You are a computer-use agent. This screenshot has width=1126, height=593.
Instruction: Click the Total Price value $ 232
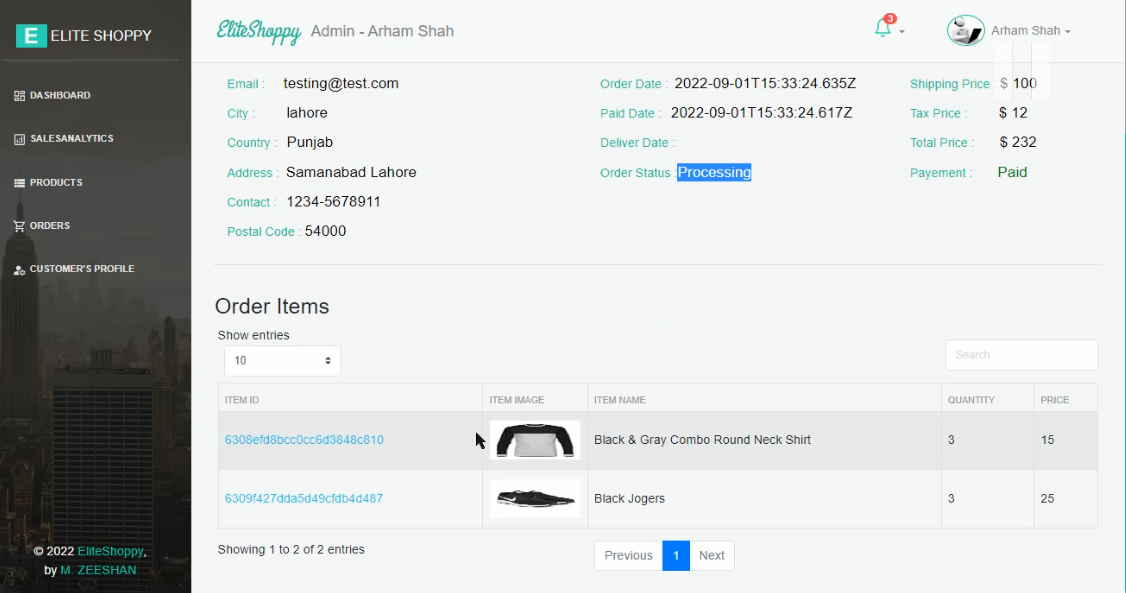tap(1018, 142)
